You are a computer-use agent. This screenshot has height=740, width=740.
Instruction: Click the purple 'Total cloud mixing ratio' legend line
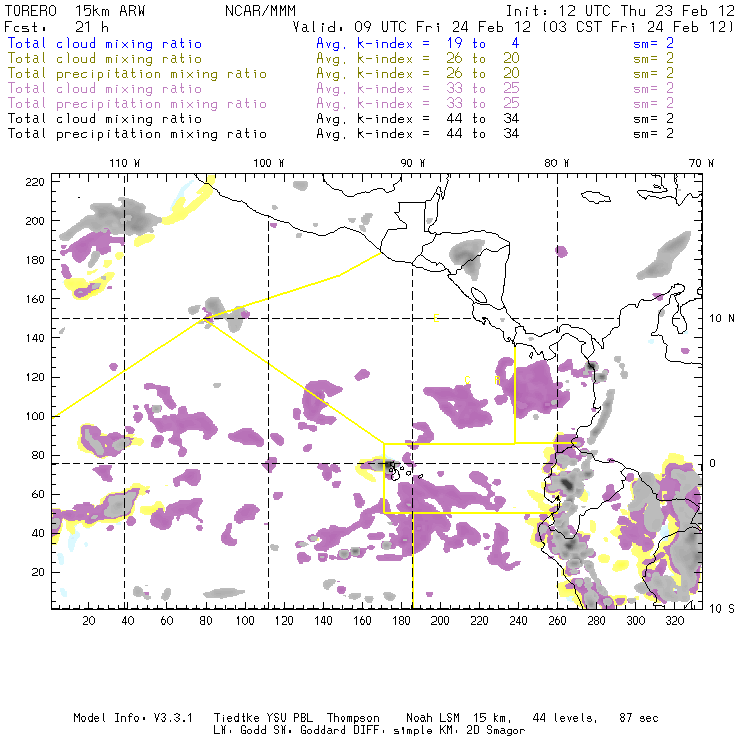105,89
